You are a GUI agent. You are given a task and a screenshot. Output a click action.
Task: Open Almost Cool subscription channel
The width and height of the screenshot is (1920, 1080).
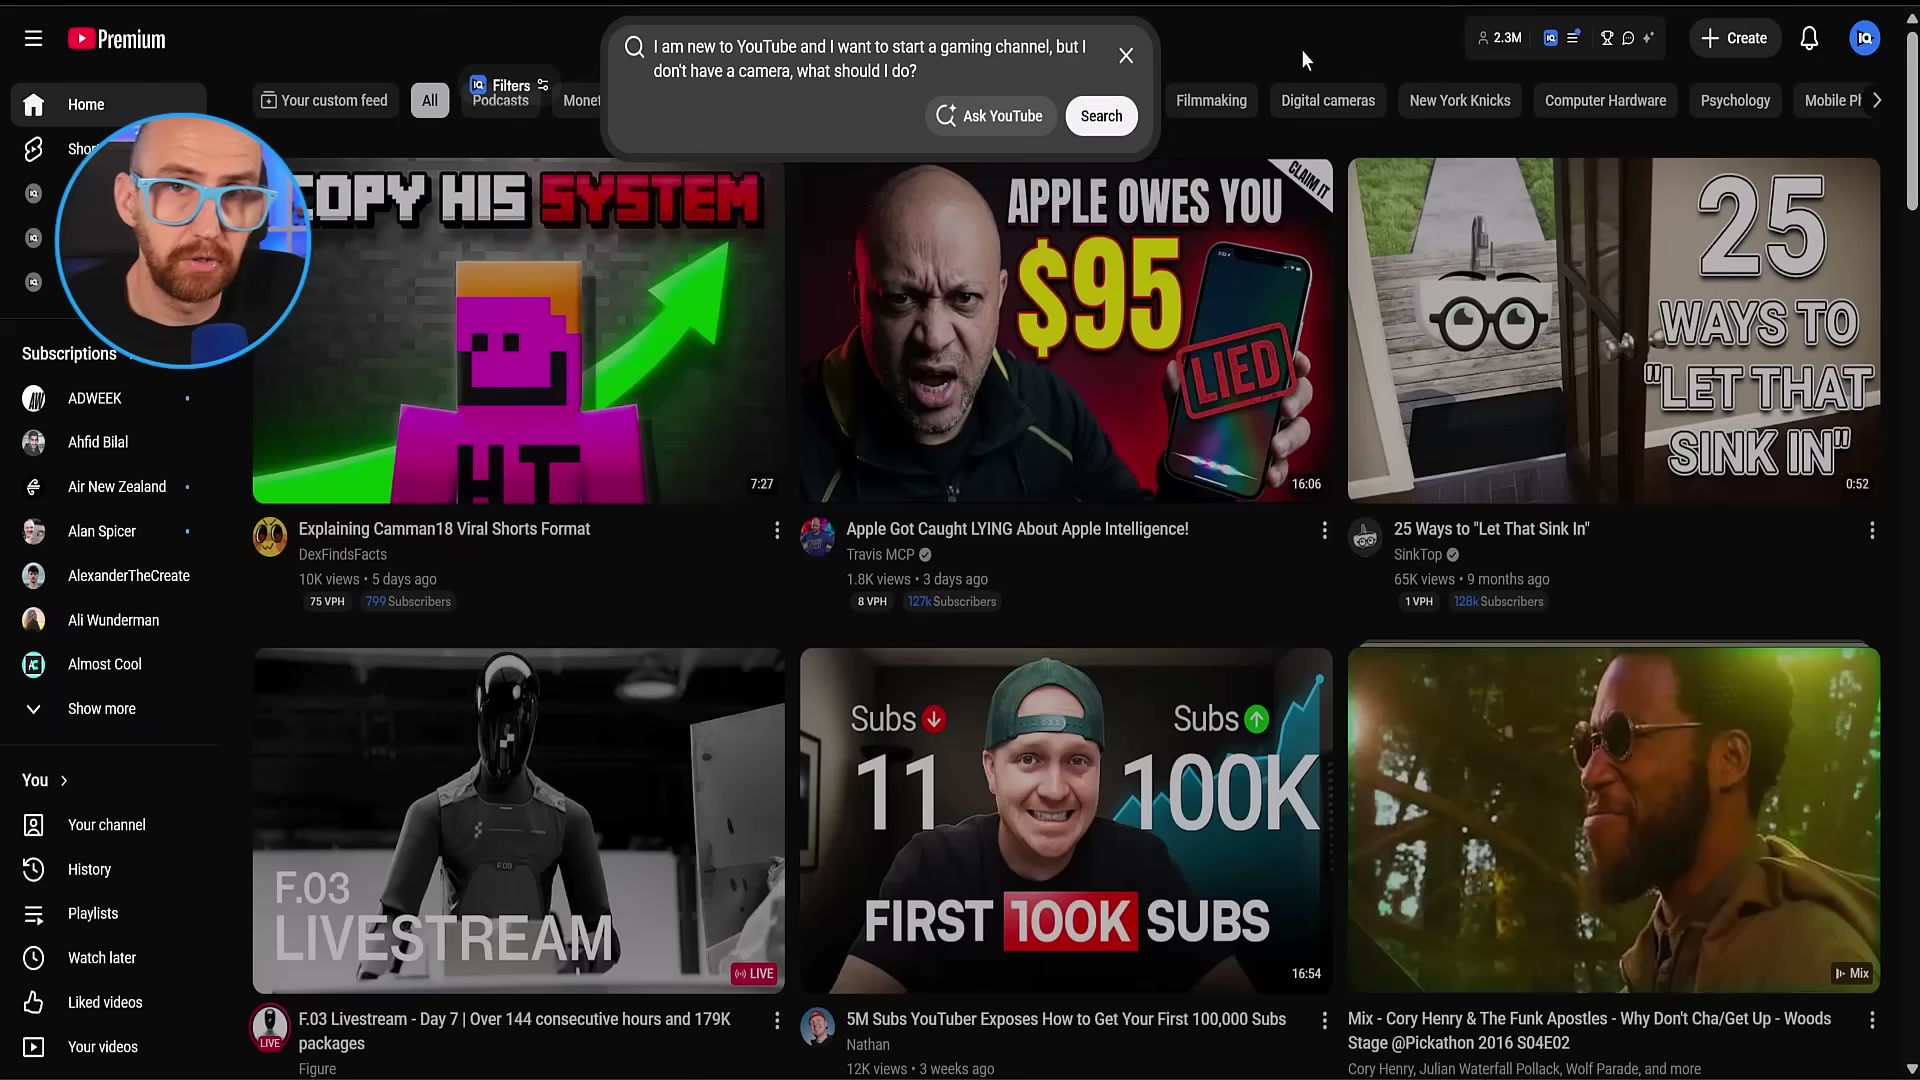[109, 664]
